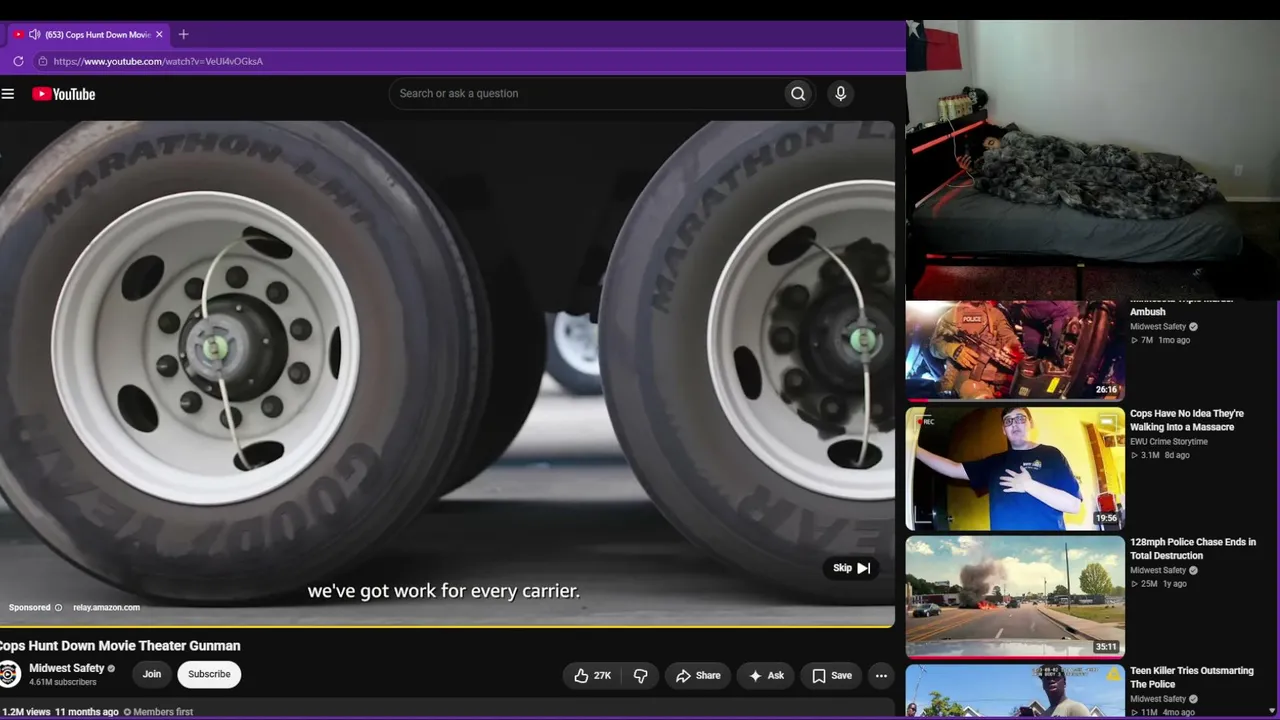Close the Cops Hunt Down Movie tab
This screenshot has width=1280, height=720.
(x=158, y=34)
